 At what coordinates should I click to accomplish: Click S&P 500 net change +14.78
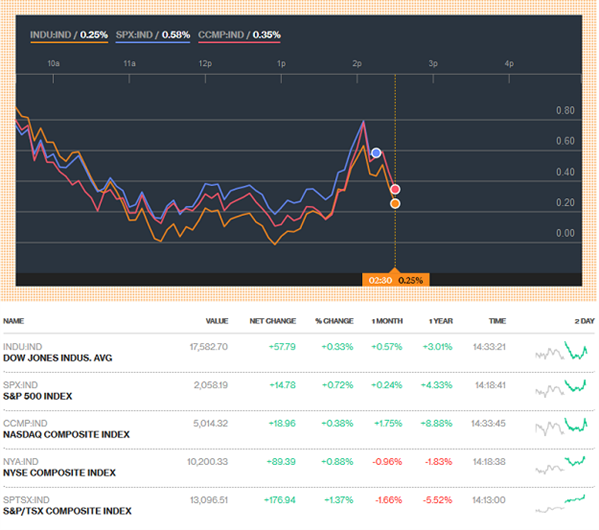pyautogui.click(x=282, y=385)
